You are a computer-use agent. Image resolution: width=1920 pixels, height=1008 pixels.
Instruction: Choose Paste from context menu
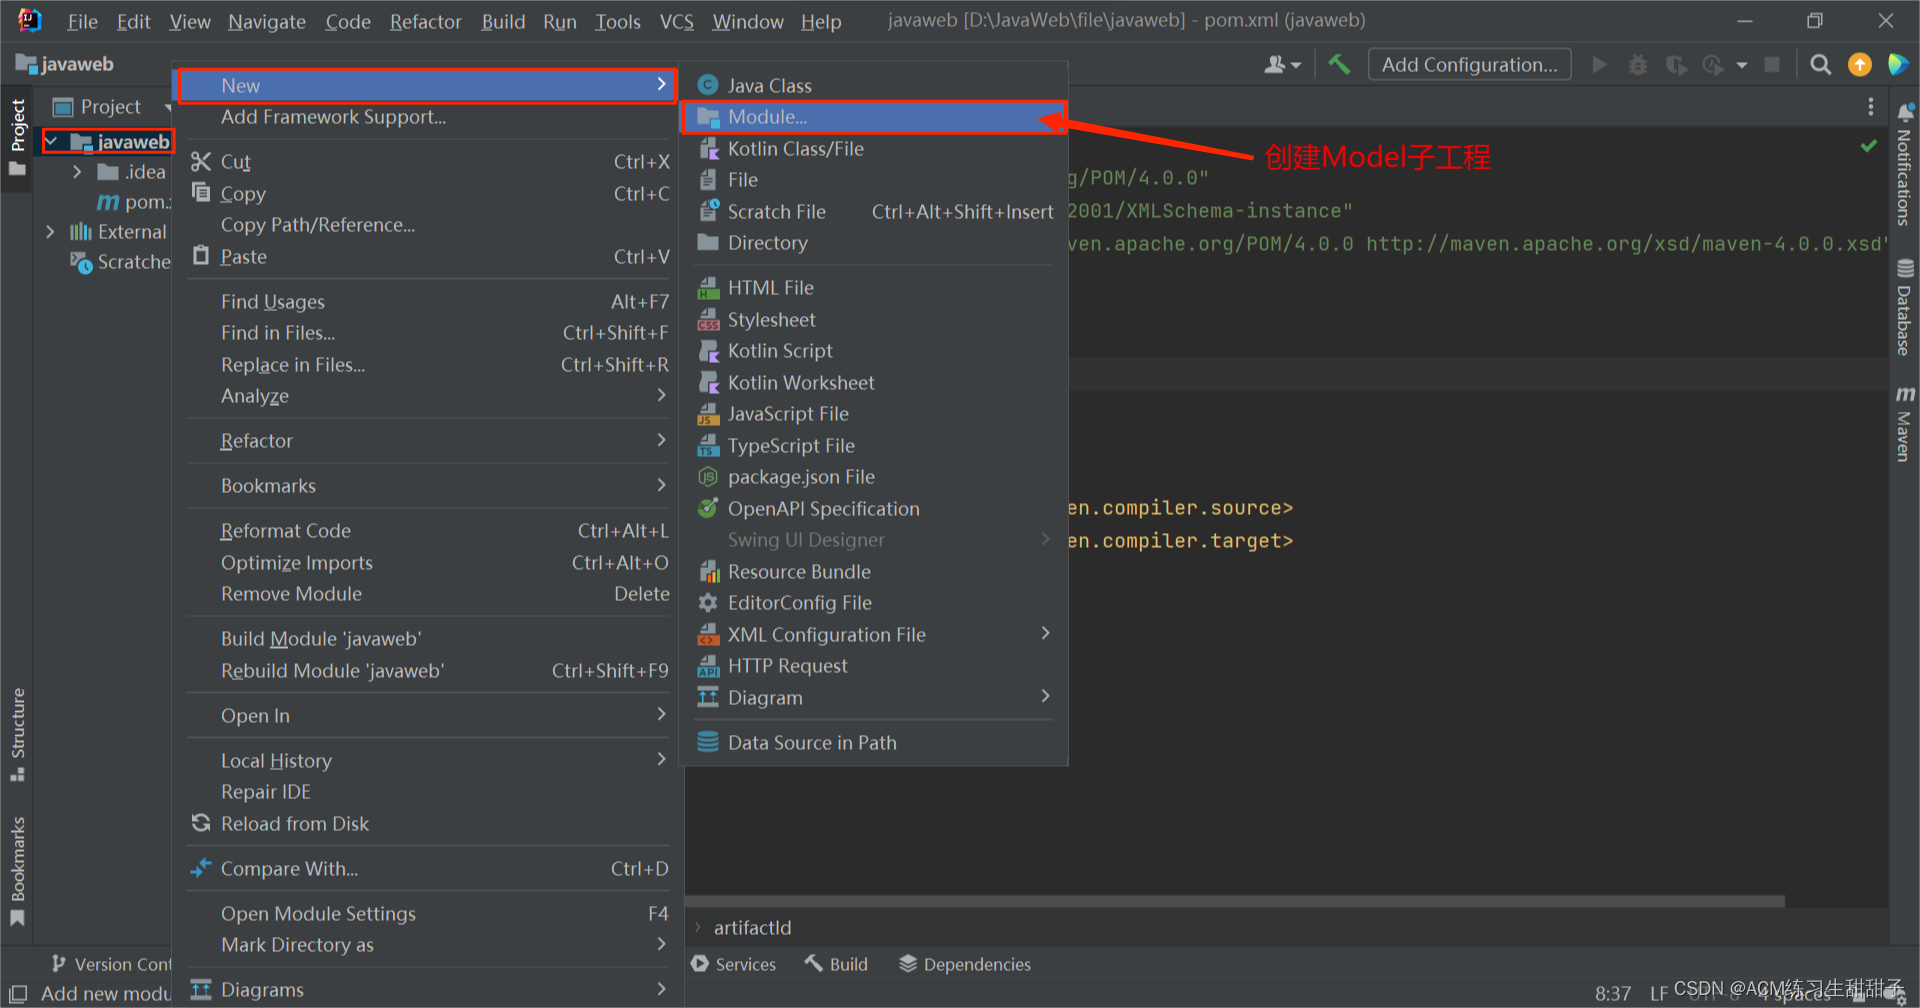(430, 257)
